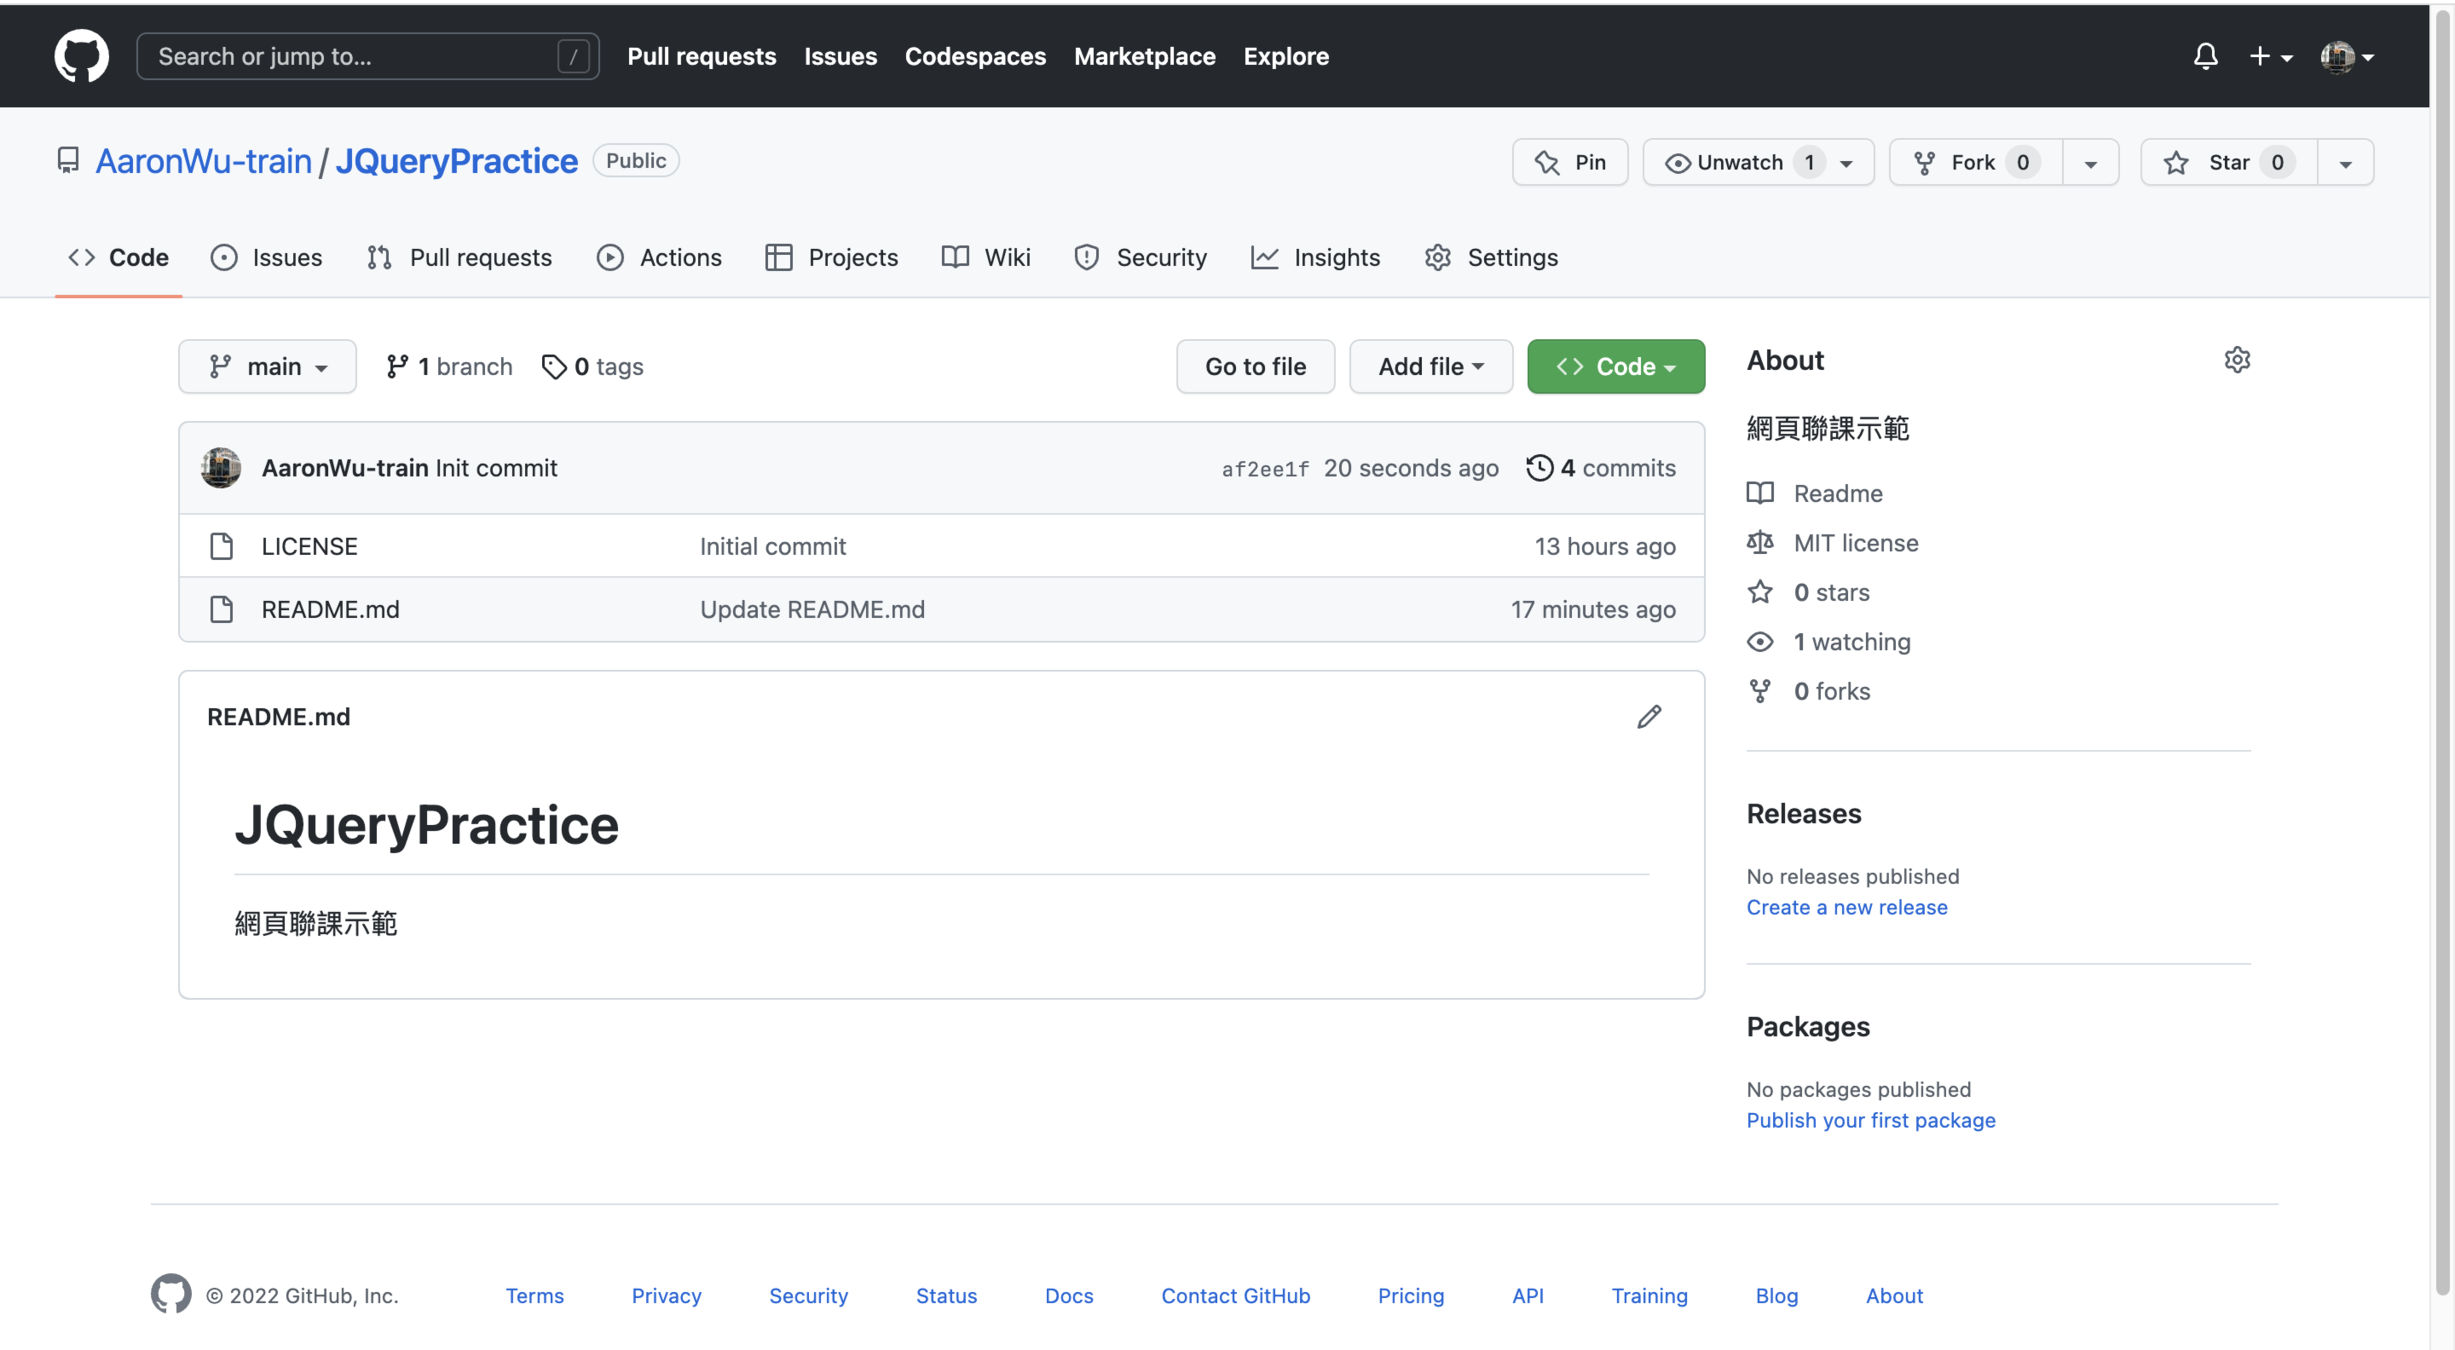Viewport: 2455px width, 1350px height.
Task: Open Marketplace in top navigation
Action: [x=1144, y=56]
